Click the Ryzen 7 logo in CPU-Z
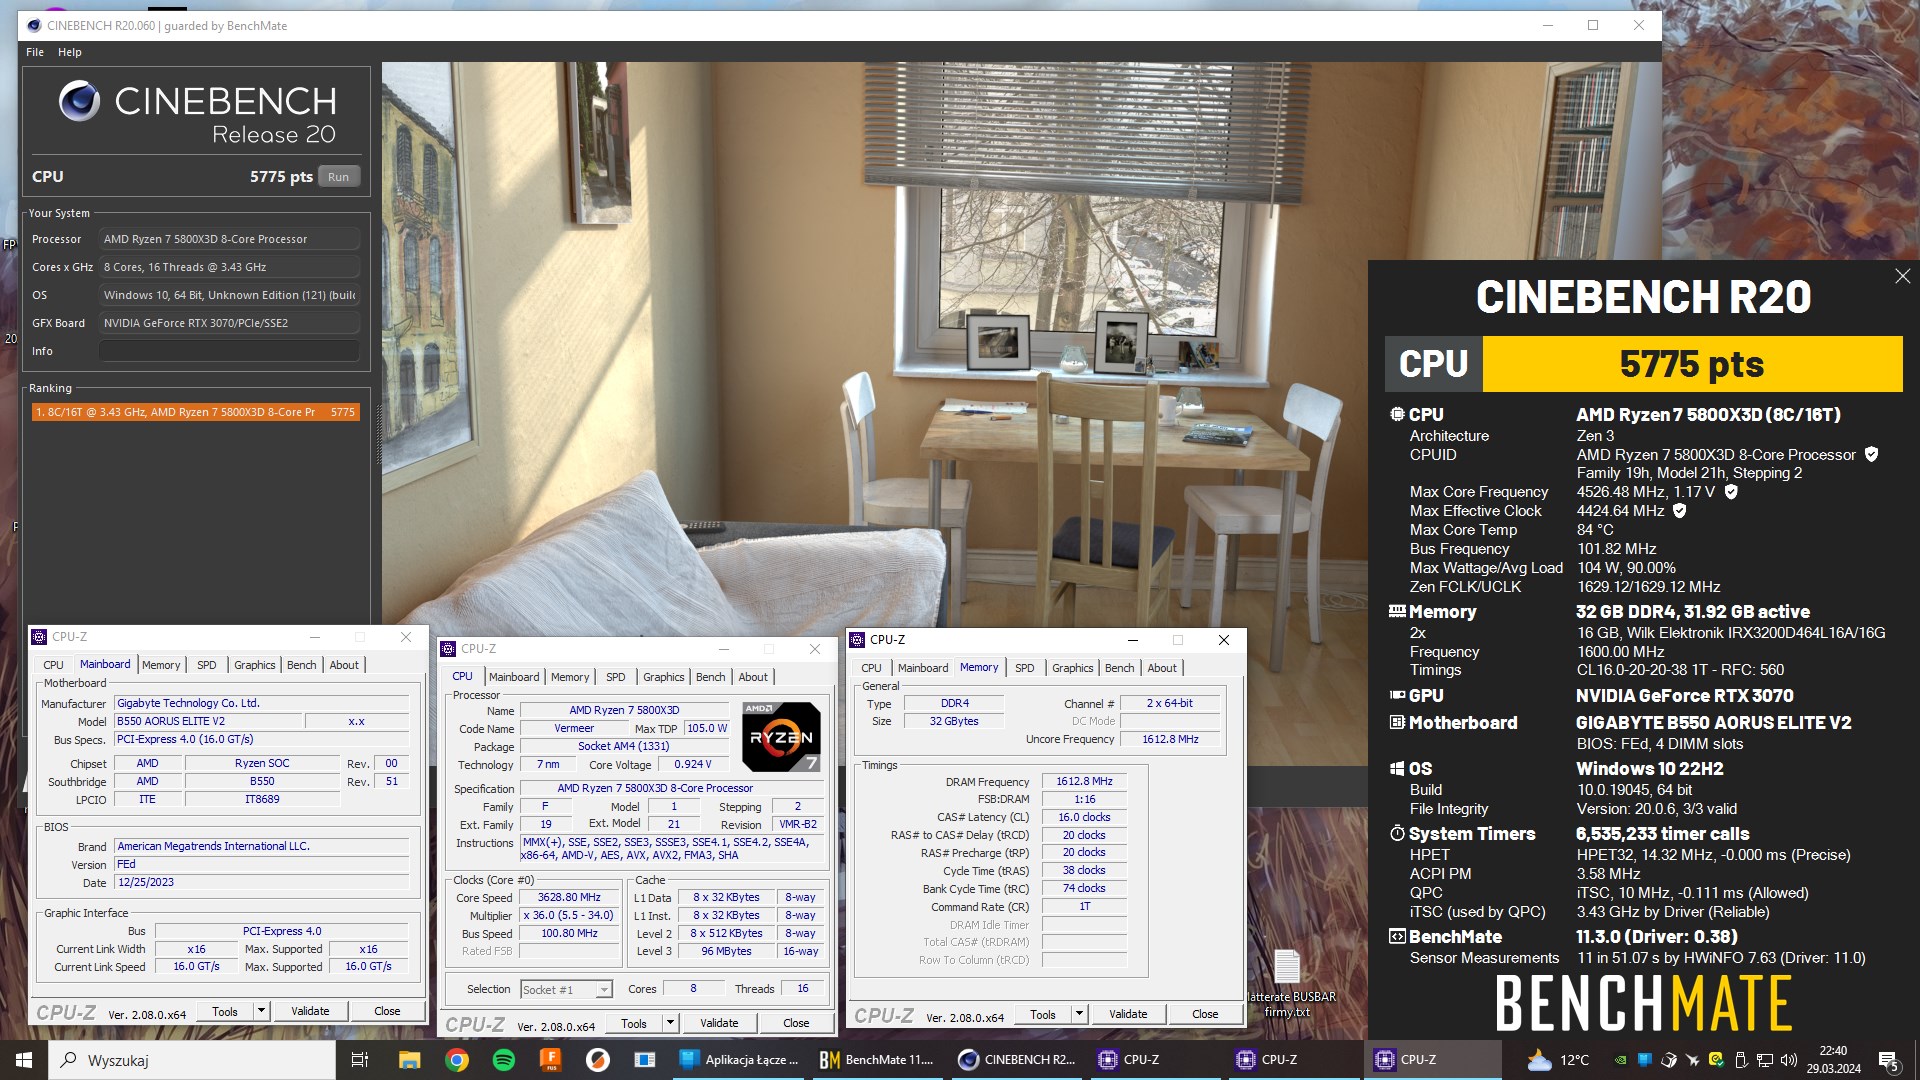Viewport: 1920px width, 1080px height. click(x=781, y=737)
